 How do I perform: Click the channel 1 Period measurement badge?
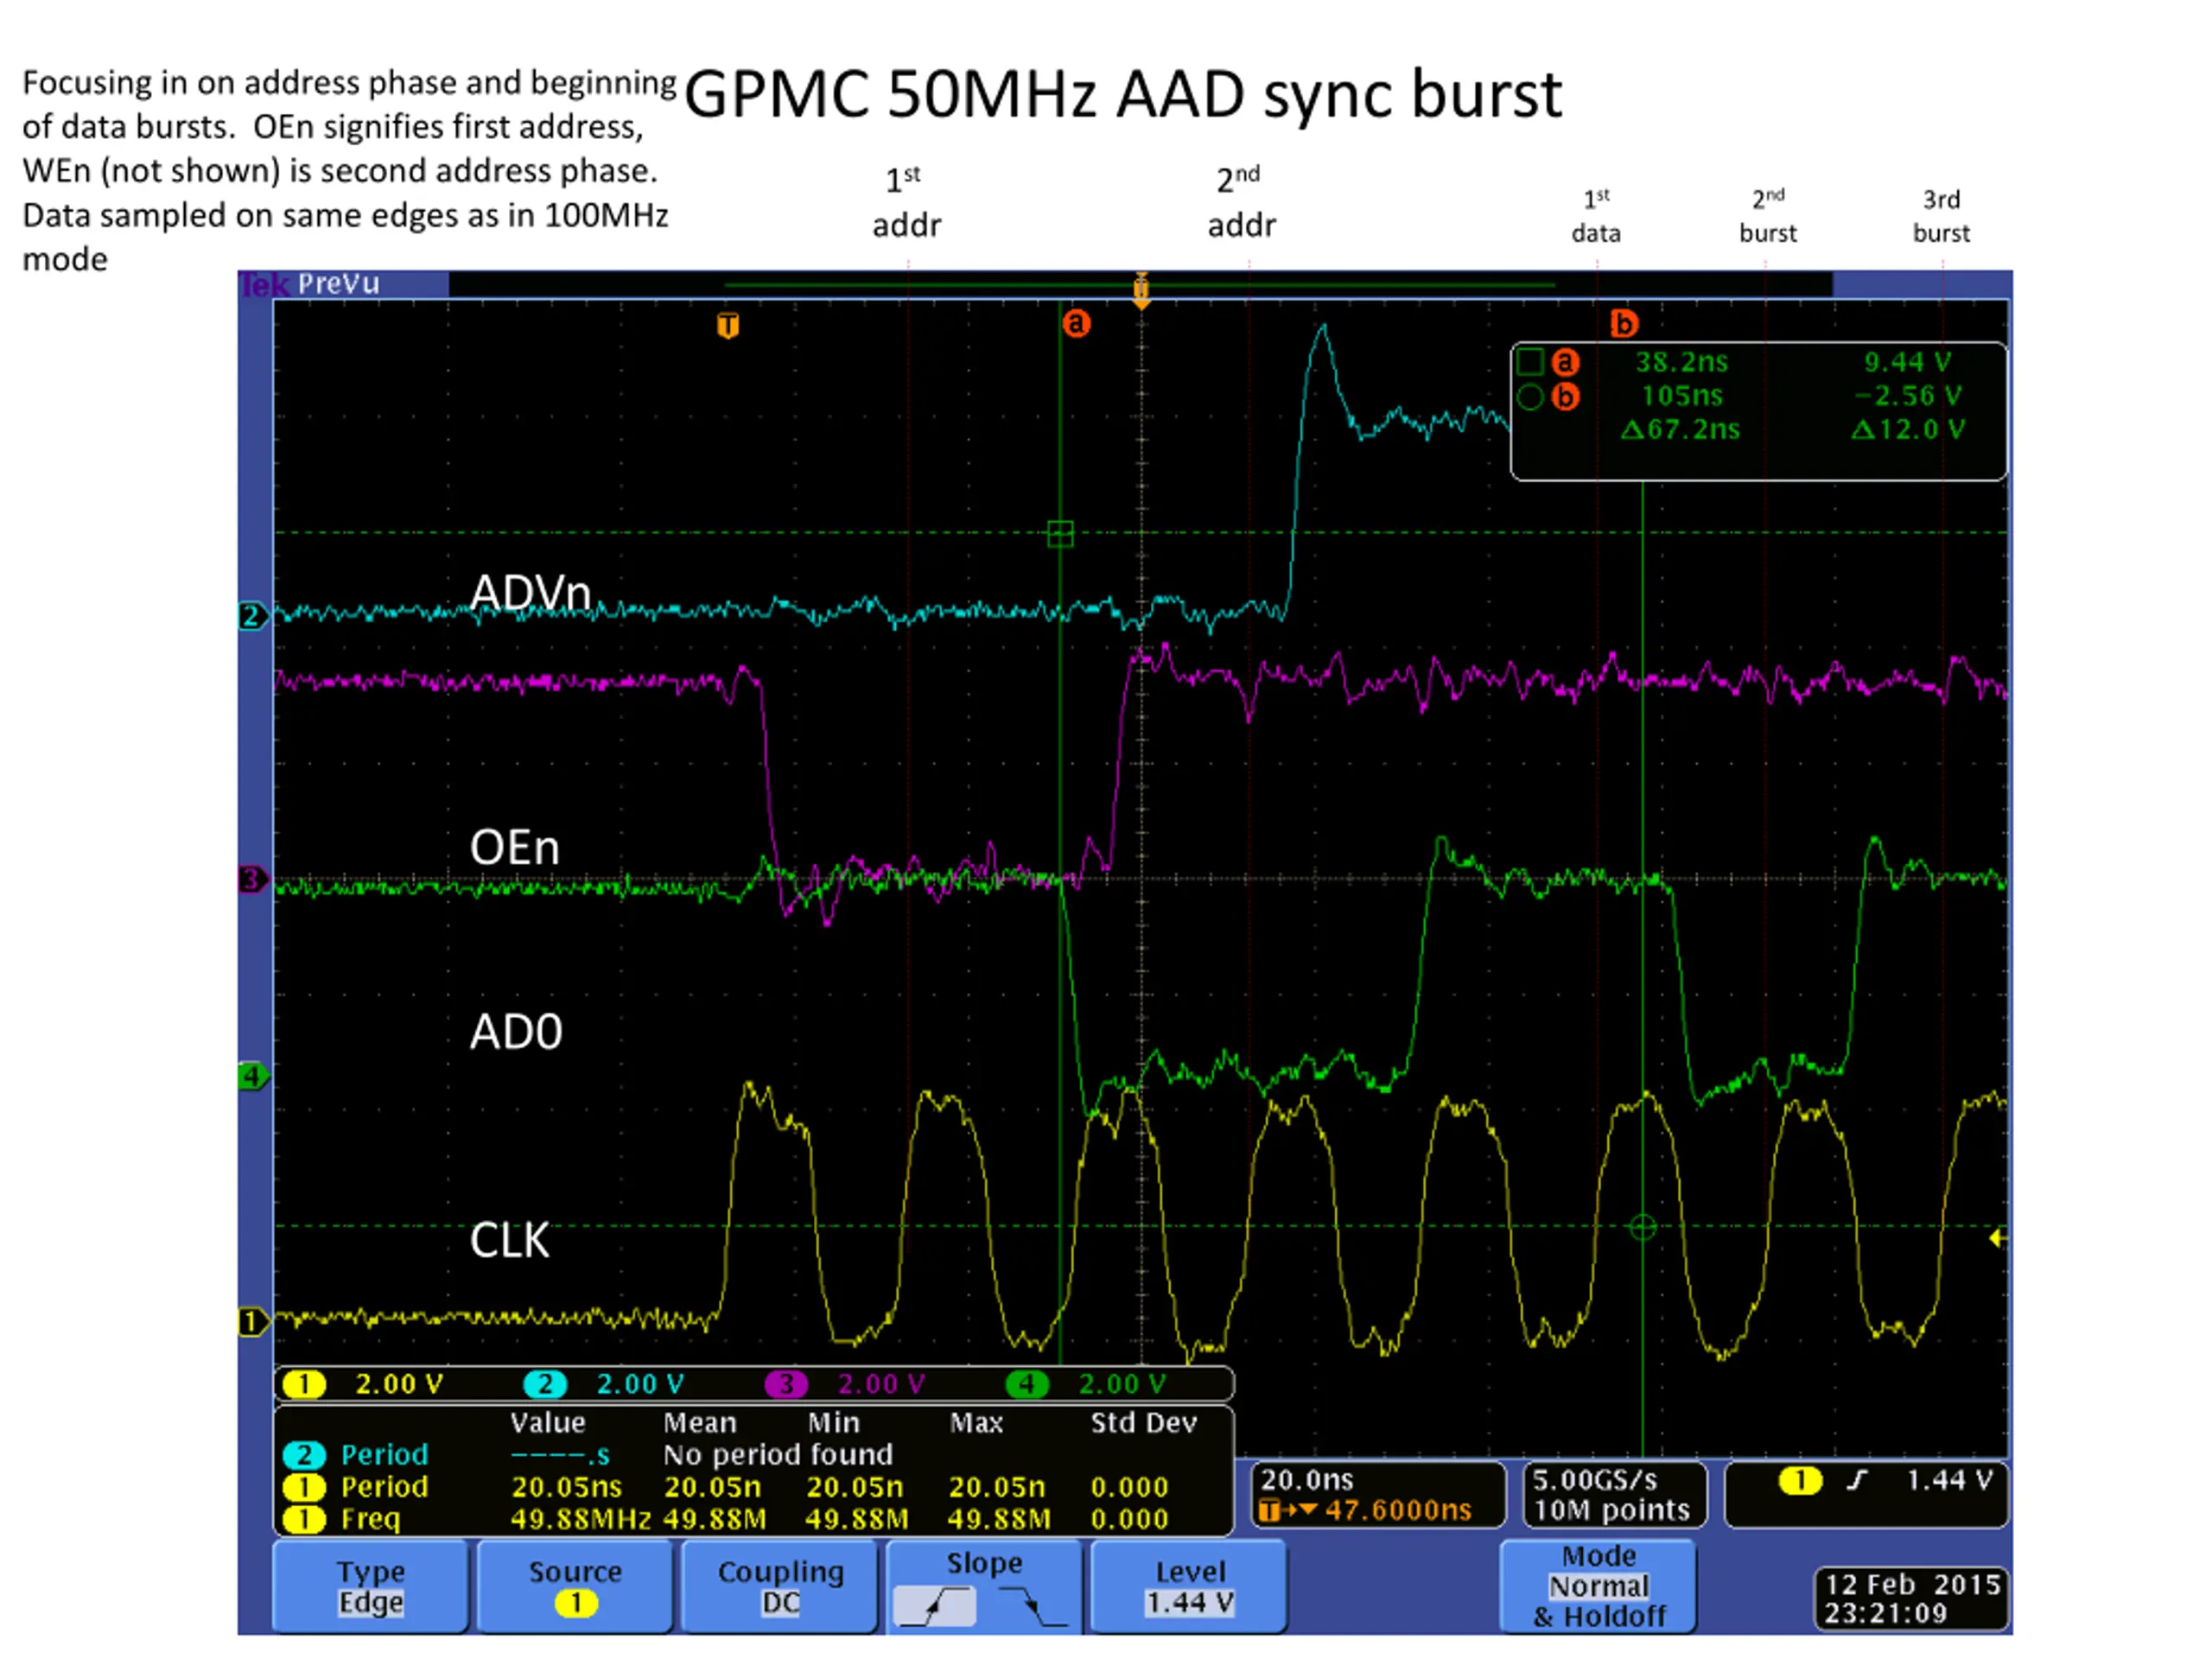[304, 1487]
